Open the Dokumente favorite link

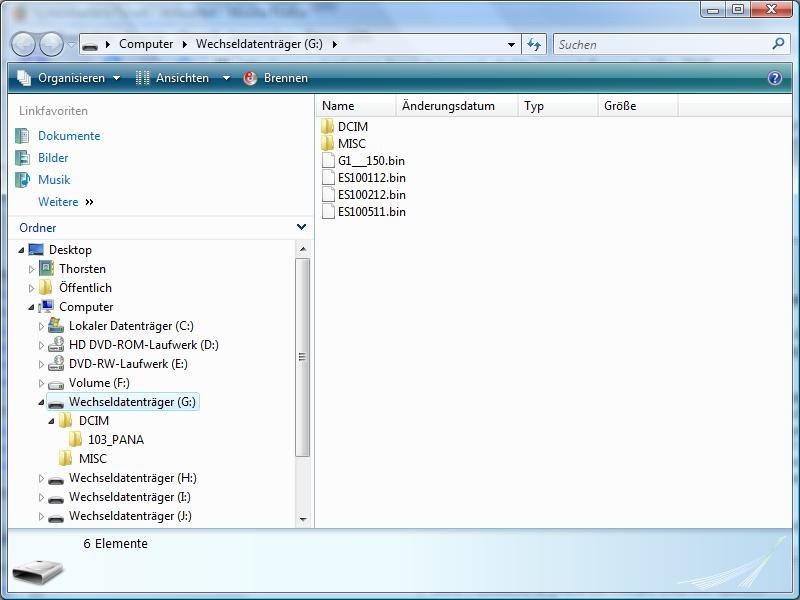[x=69, y=136]
